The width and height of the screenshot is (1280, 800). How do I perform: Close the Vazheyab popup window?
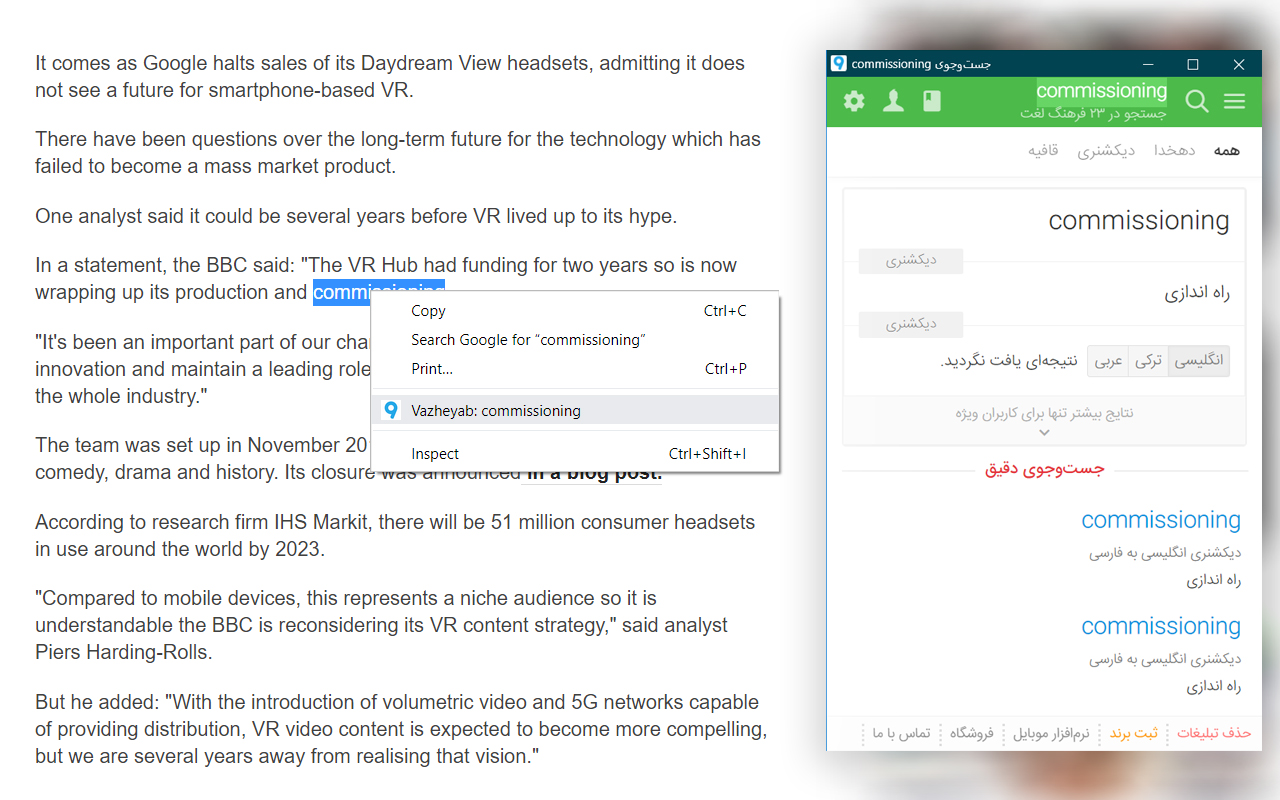click(x=1239, y=64)
